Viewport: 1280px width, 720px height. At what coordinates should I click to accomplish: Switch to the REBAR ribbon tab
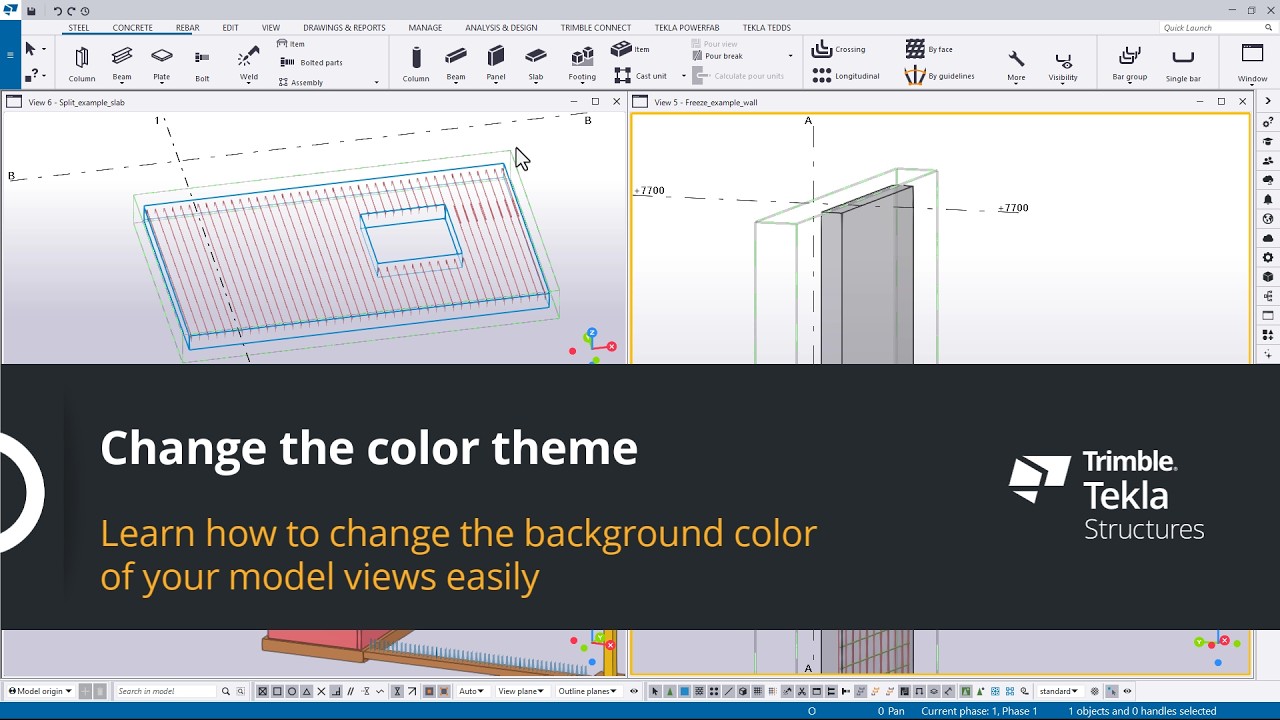(187, 28)
